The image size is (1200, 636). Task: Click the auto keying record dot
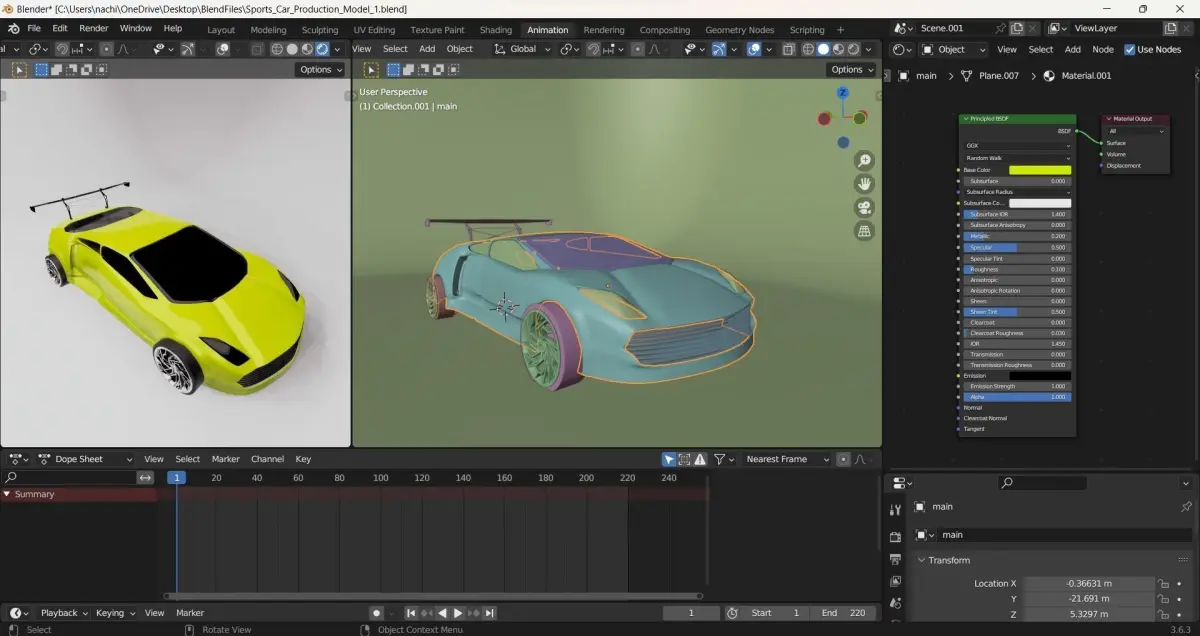tap(376, 613)
